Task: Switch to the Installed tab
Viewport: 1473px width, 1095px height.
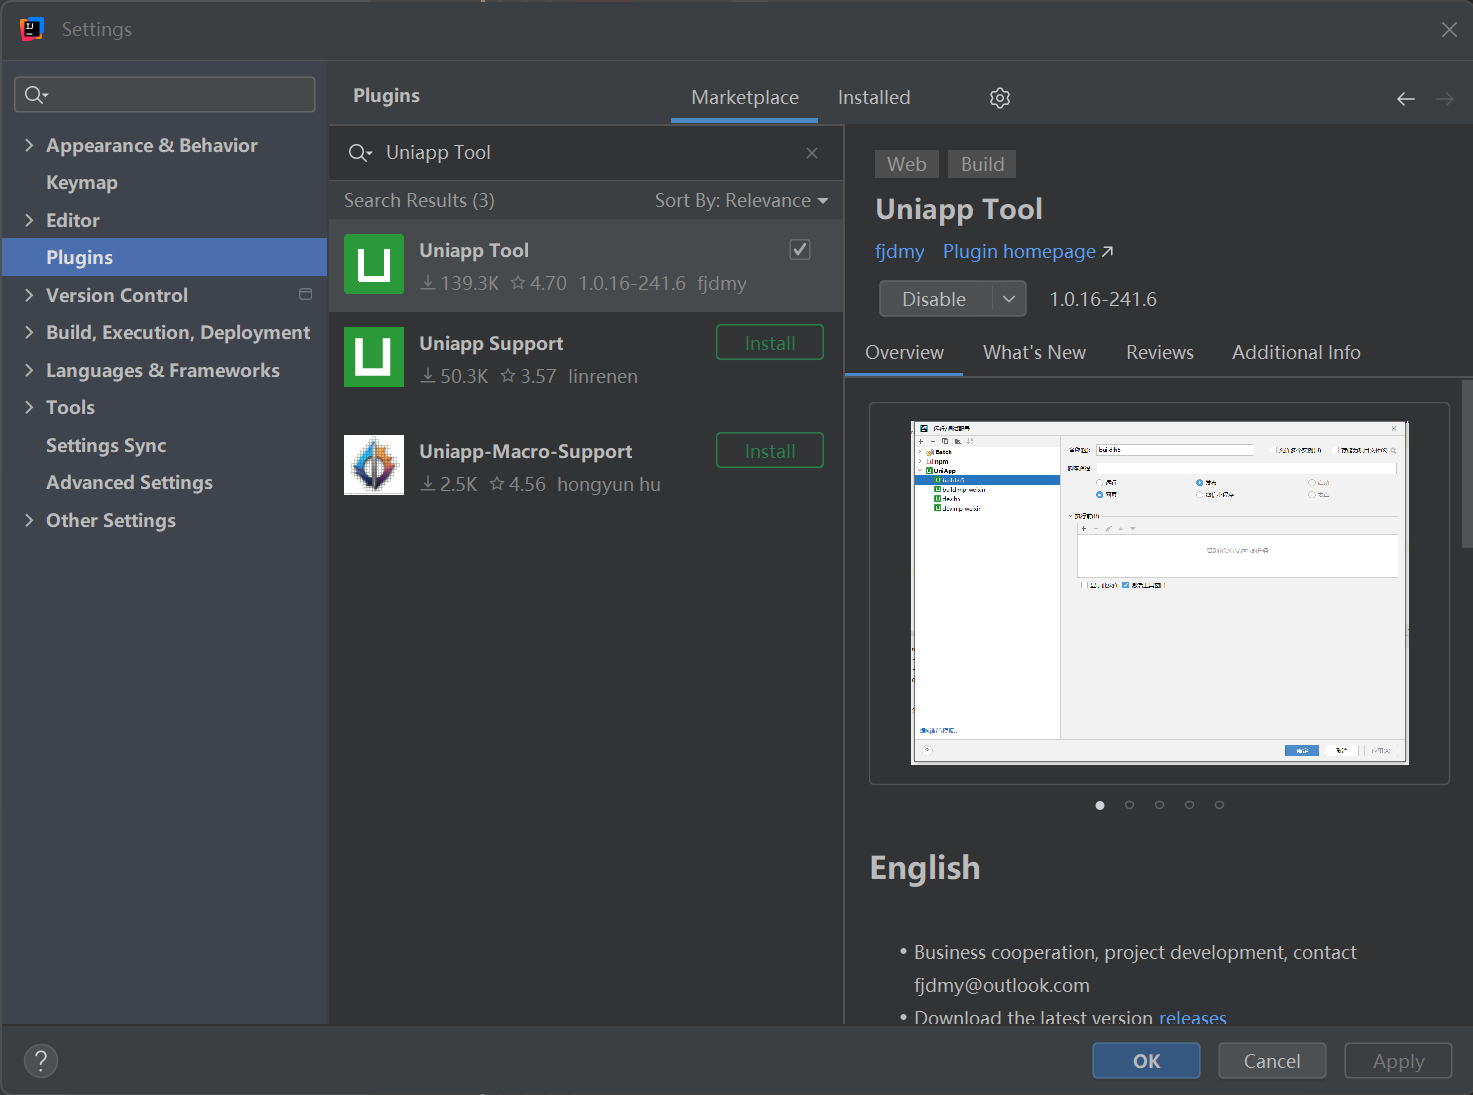Action: [874, 97]
